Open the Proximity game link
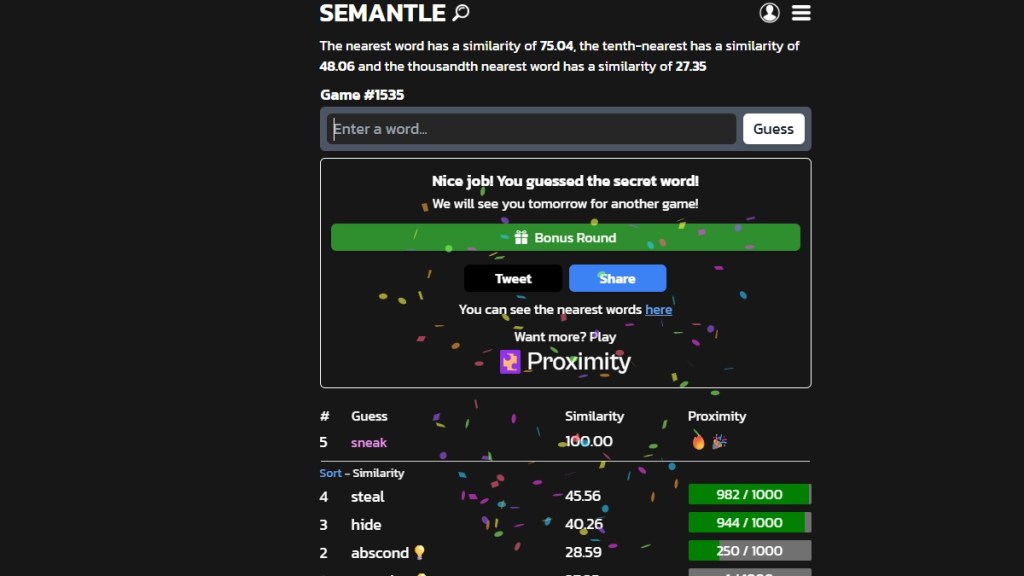 (577, 361)
